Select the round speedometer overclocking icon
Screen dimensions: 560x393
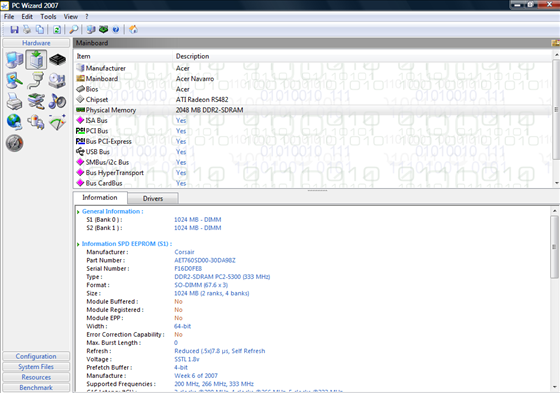15,143
